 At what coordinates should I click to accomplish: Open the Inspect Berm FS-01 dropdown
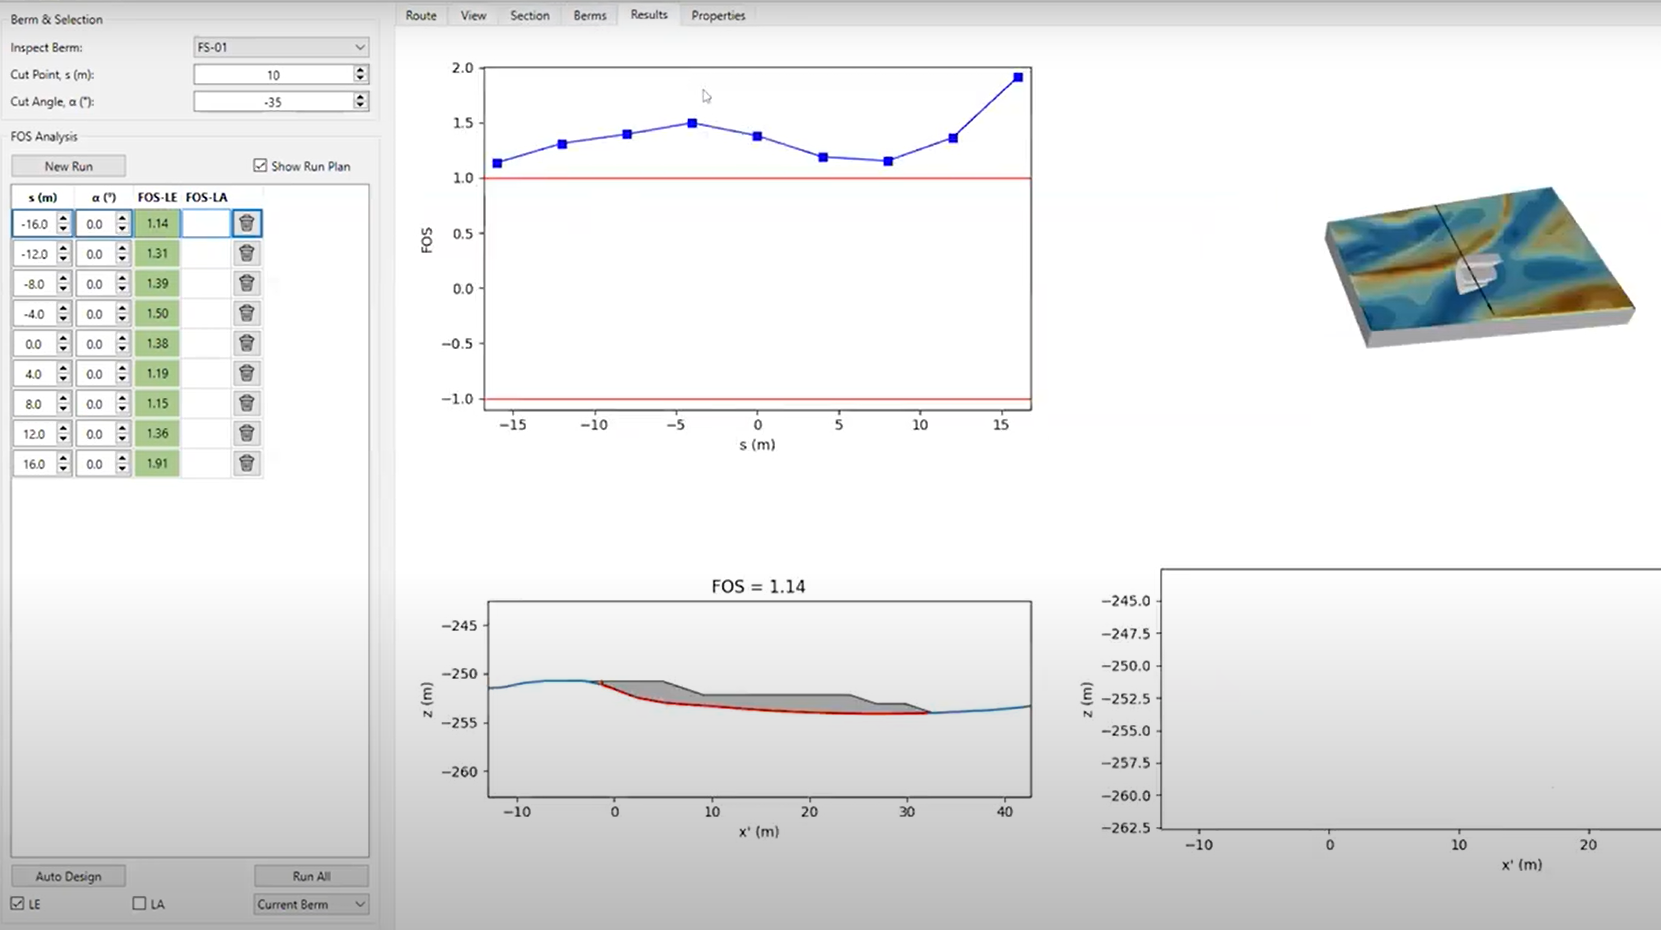[281, 47]
